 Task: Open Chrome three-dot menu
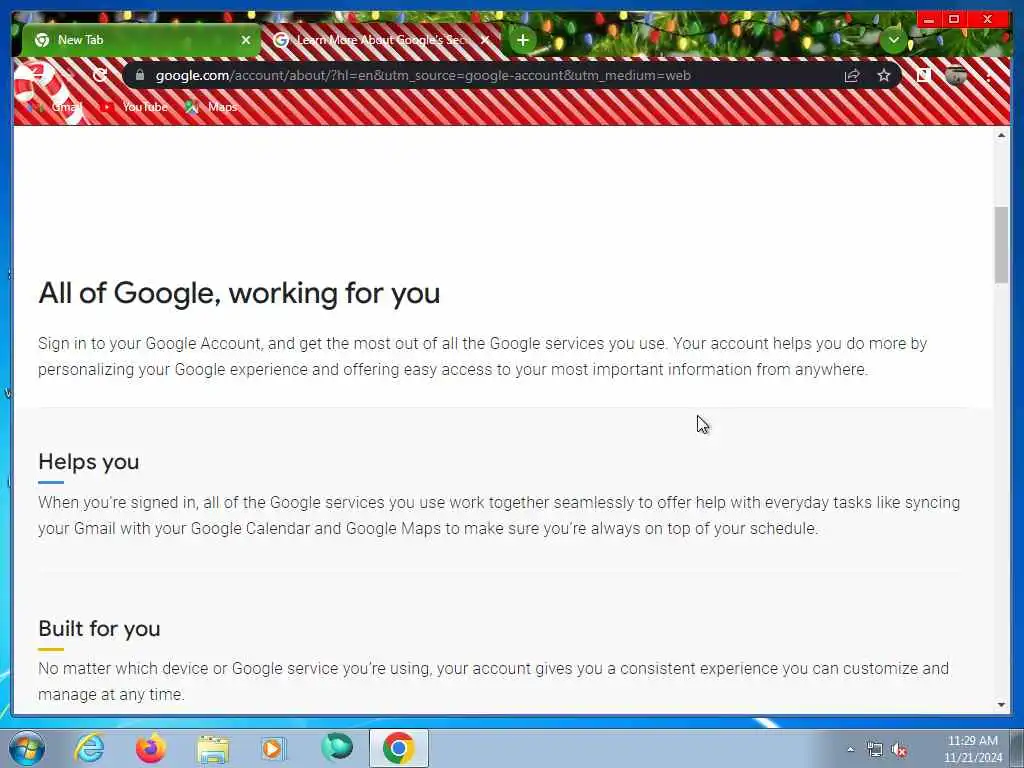(x=989, y=76)
